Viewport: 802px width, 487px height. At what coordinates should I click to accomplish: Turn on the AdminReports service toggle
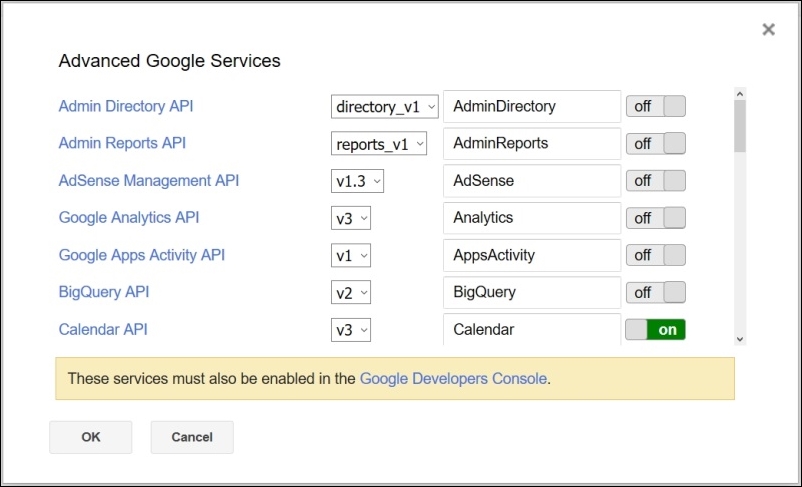click(656, 144)
